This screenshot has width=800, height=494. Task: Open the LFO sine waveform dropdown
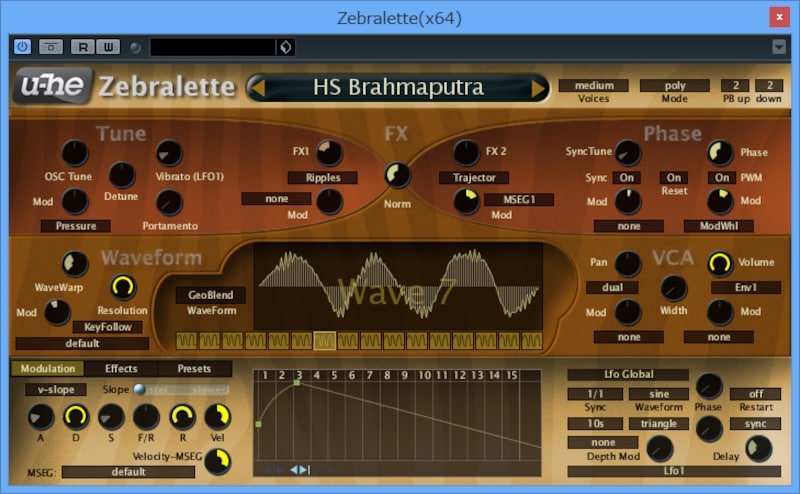point(657,394)
